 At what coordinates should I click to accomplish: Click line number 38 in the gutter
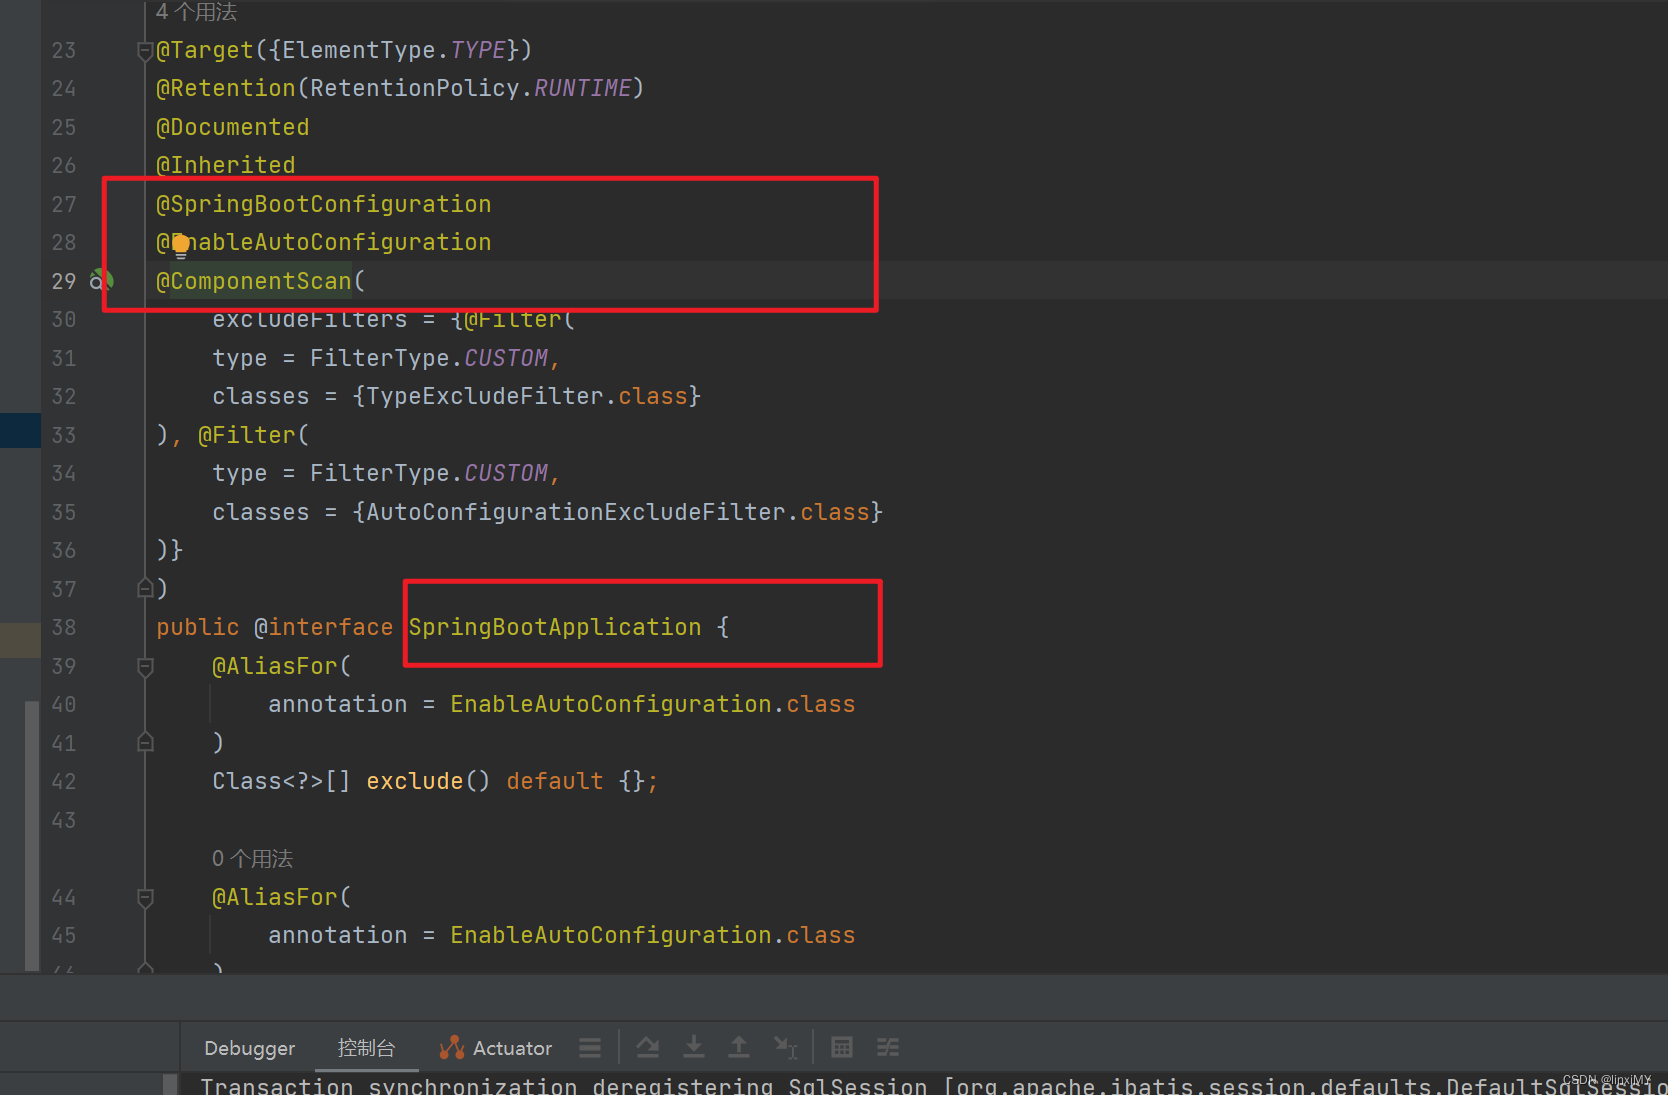[64, 627]
